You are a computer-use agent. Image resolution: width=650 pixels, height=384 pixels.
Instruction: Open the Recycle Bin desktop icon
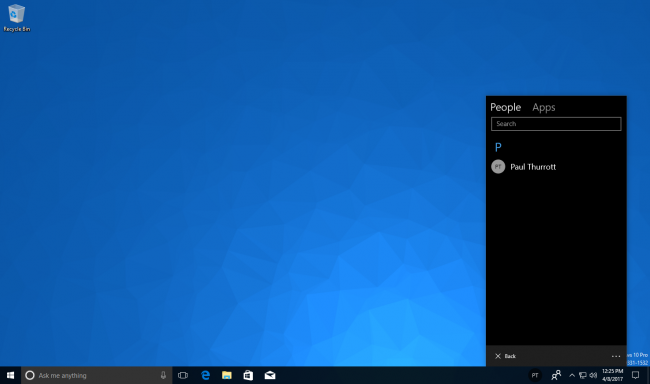pos(16,18)
